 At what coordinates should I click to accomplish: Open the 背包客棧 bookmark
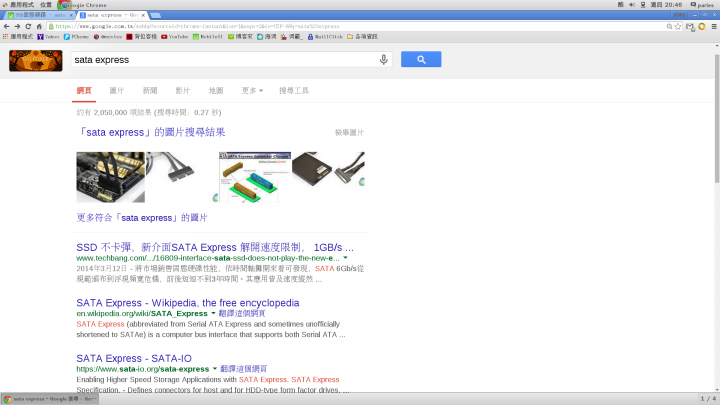(x=141, y=36)
